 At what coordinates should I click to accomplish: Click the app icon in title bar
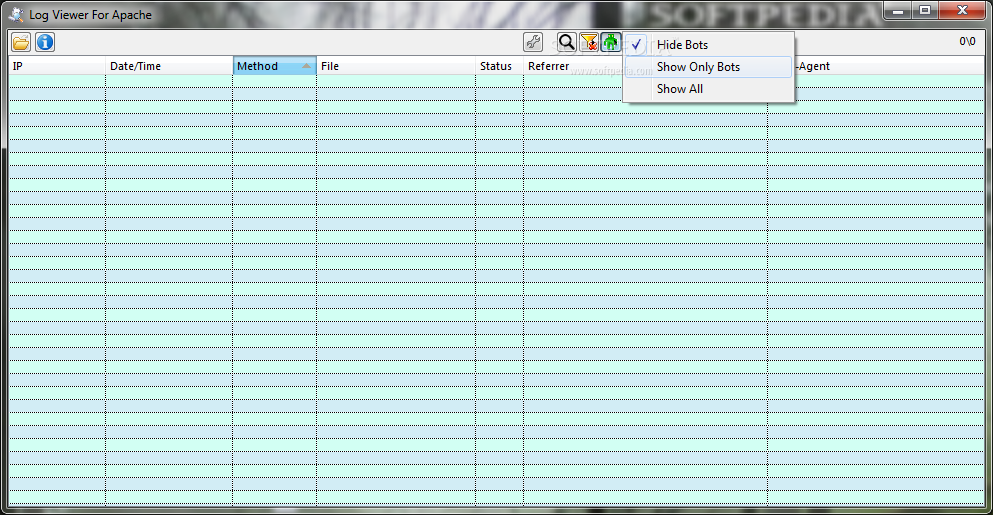(16, 15)
